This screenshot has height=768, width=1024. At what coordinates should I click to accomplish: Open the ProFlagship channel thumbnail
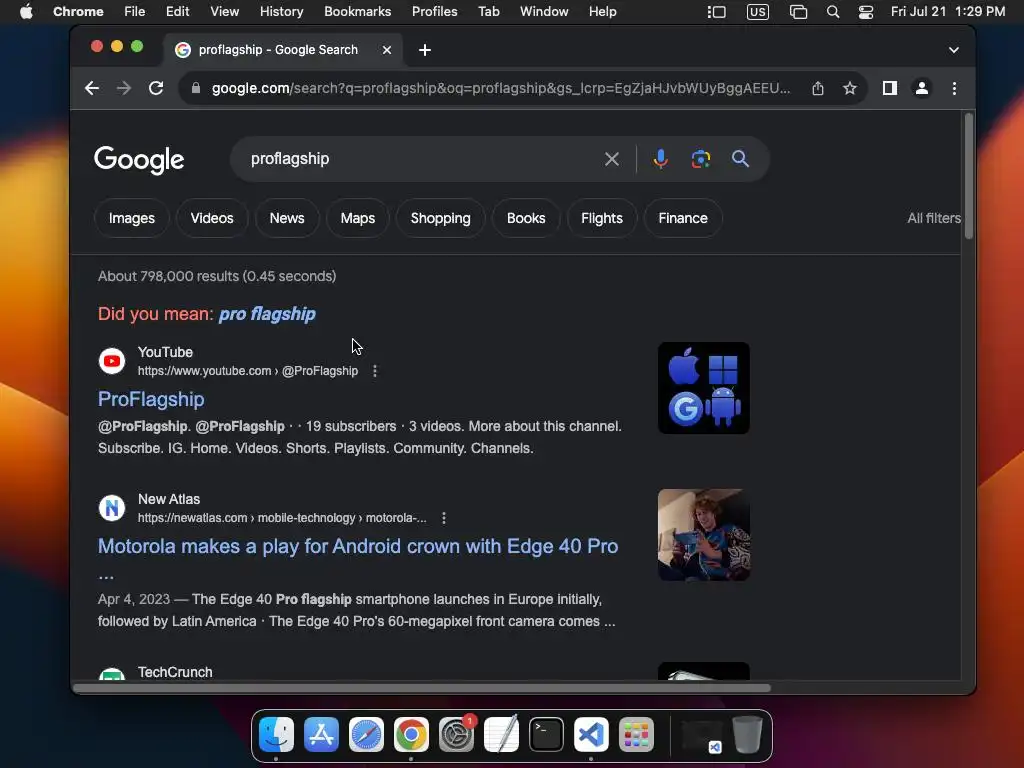703,388
